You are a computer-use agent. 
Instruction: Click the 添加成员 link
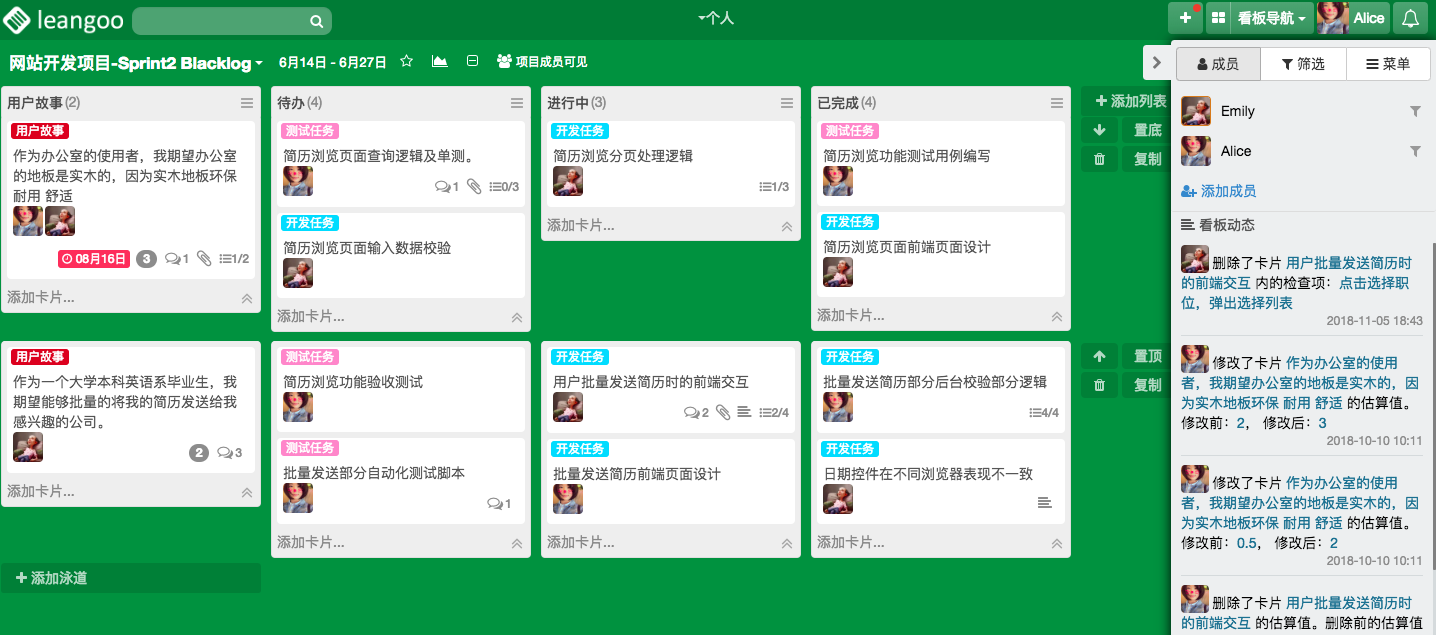tap(1219, 191)
